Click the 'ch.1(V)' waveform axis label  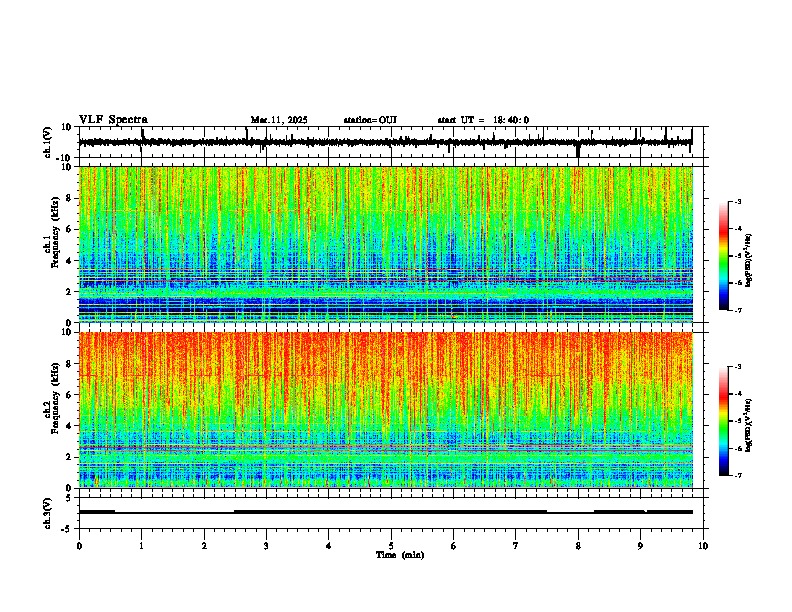[x=48, y=142]
